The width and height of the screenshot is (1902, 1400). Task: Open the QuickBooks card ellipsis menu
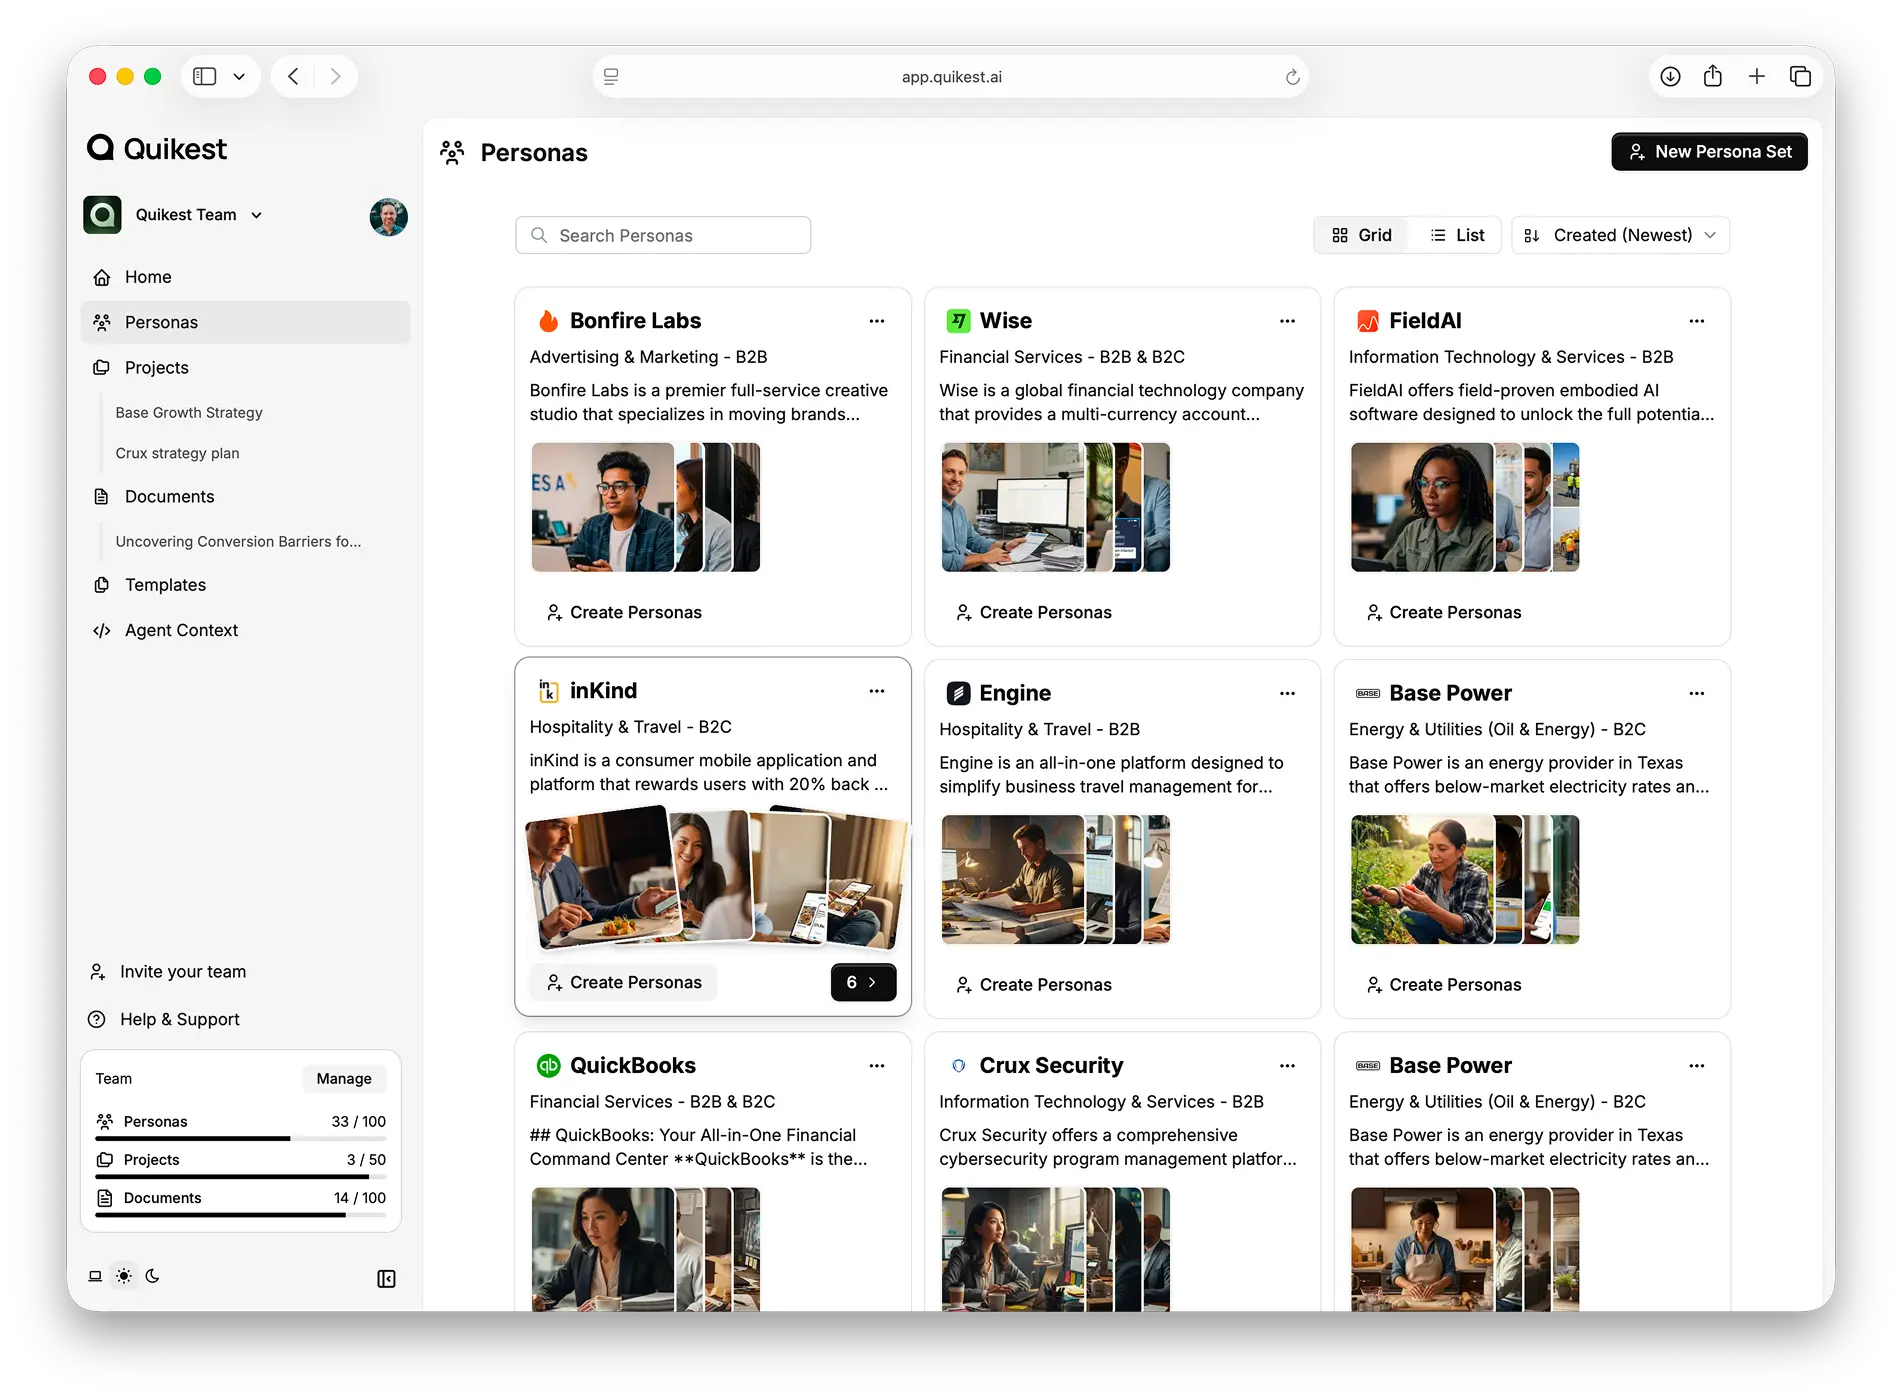point(877,1066)
